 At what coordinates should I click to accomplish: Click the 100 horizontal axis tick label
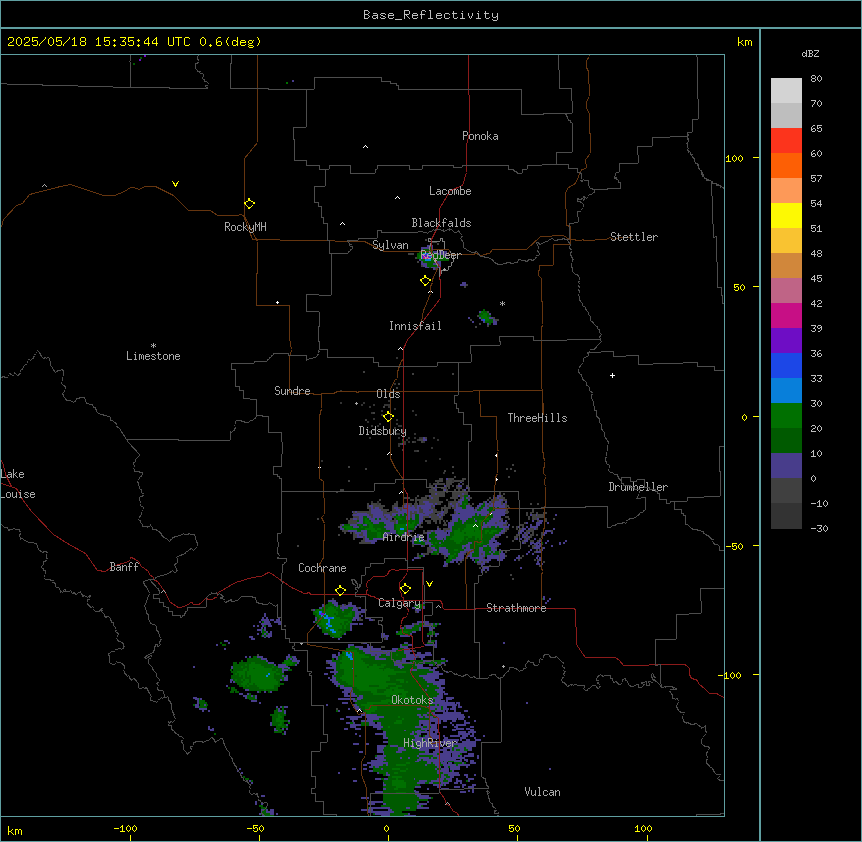[643, 828]
